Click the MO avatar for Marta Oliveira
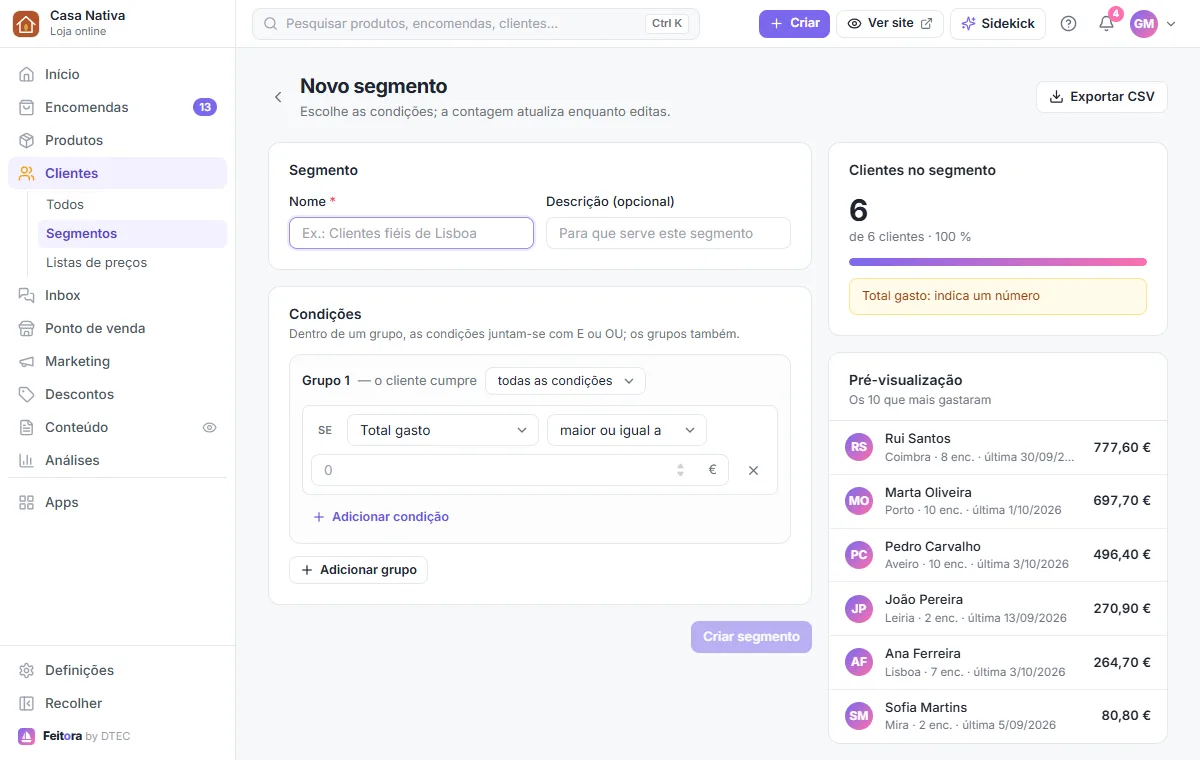 tap(859, 501)
